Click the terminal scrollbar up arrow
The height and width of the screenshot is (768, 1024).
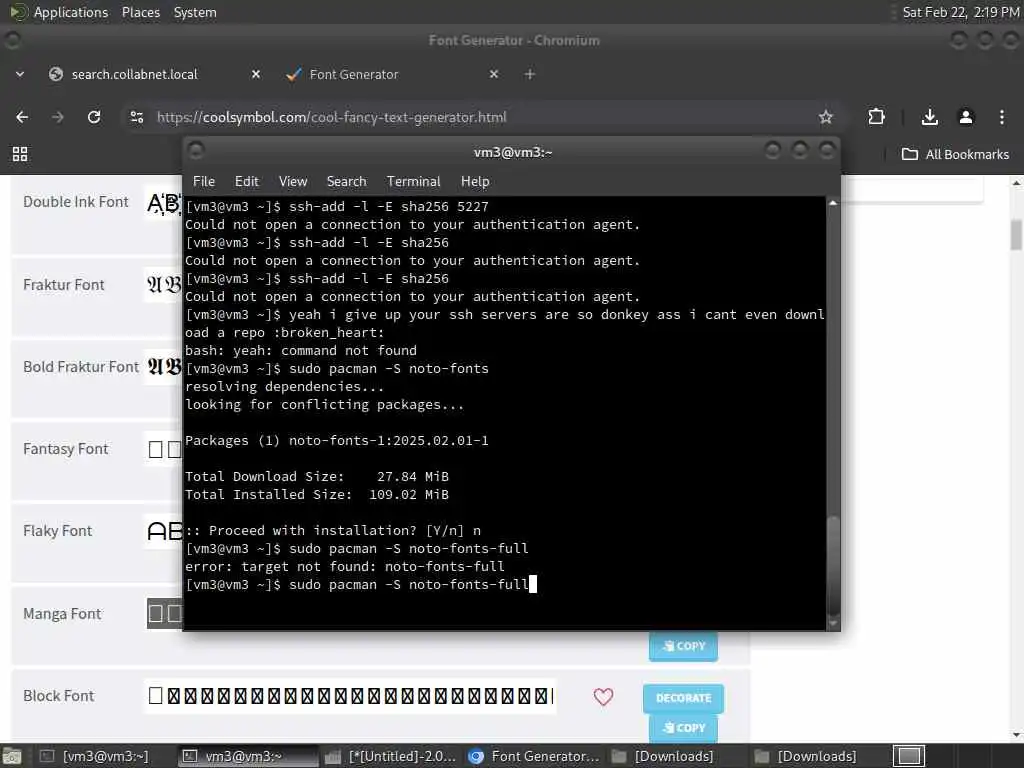(x=833, y=203)
